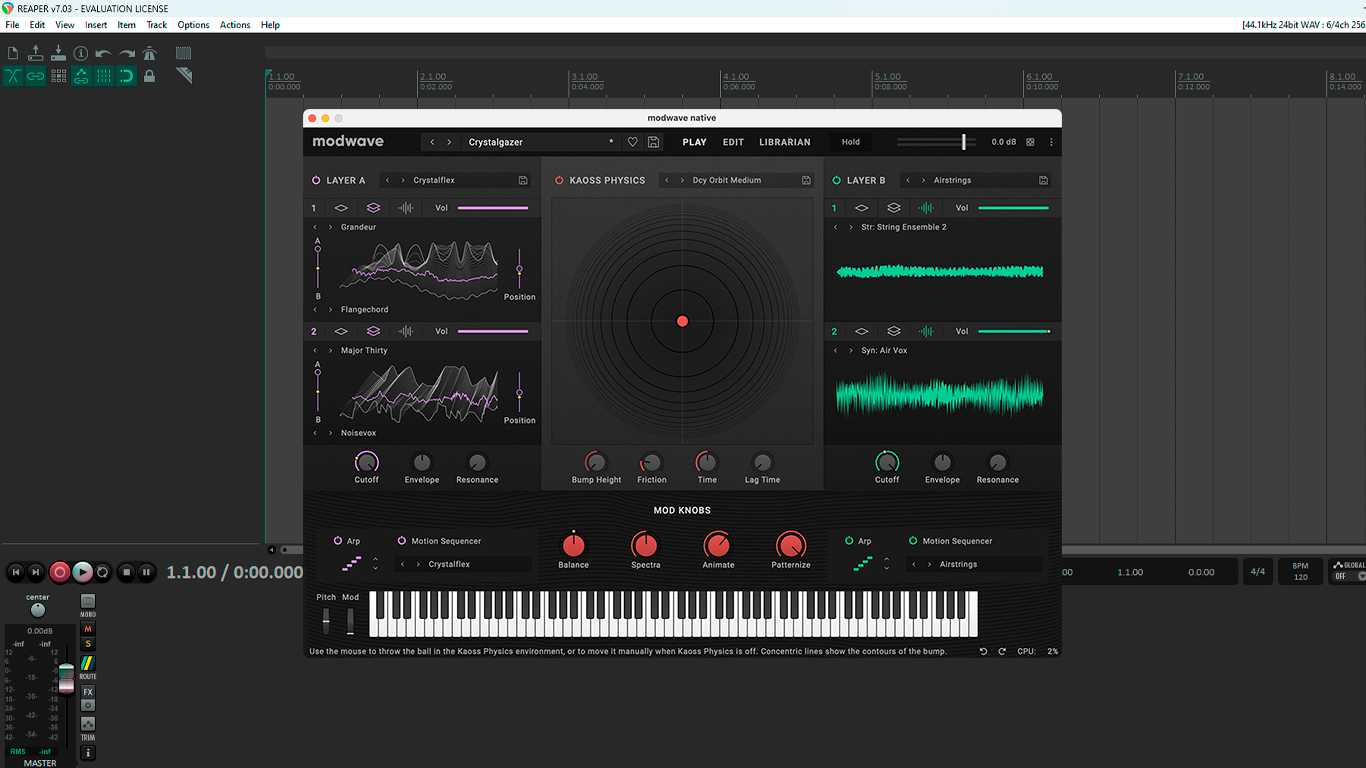This screenshot has width=1366, height=768.
Task: Click the New Project icon in REAPER toolbar
Action: tap(13, 53)
